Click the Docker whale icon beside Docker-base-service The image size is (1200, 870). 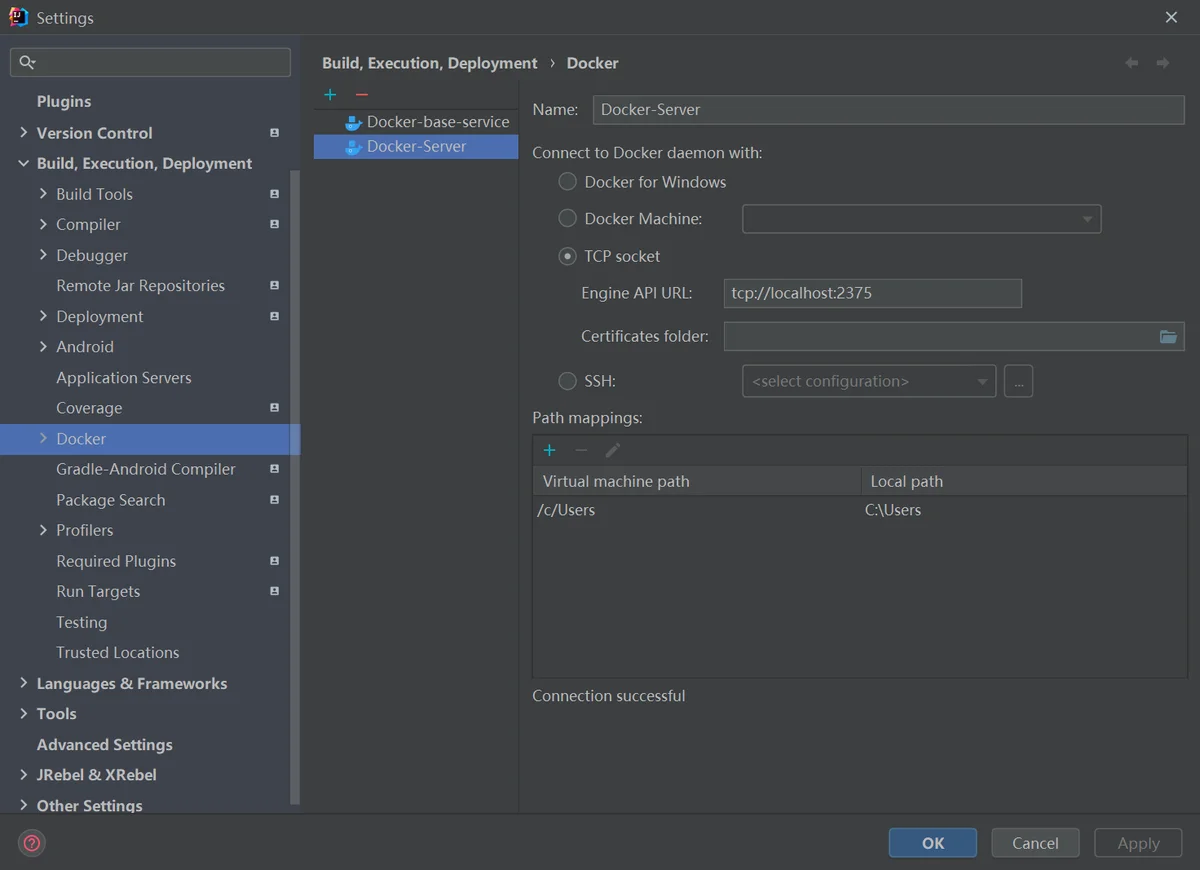coord(353,122)
